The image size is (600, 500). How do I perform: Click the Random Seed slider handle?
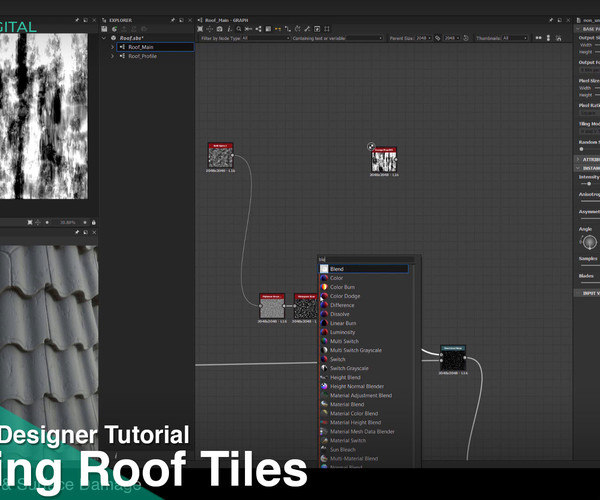(x=581, y=149)
